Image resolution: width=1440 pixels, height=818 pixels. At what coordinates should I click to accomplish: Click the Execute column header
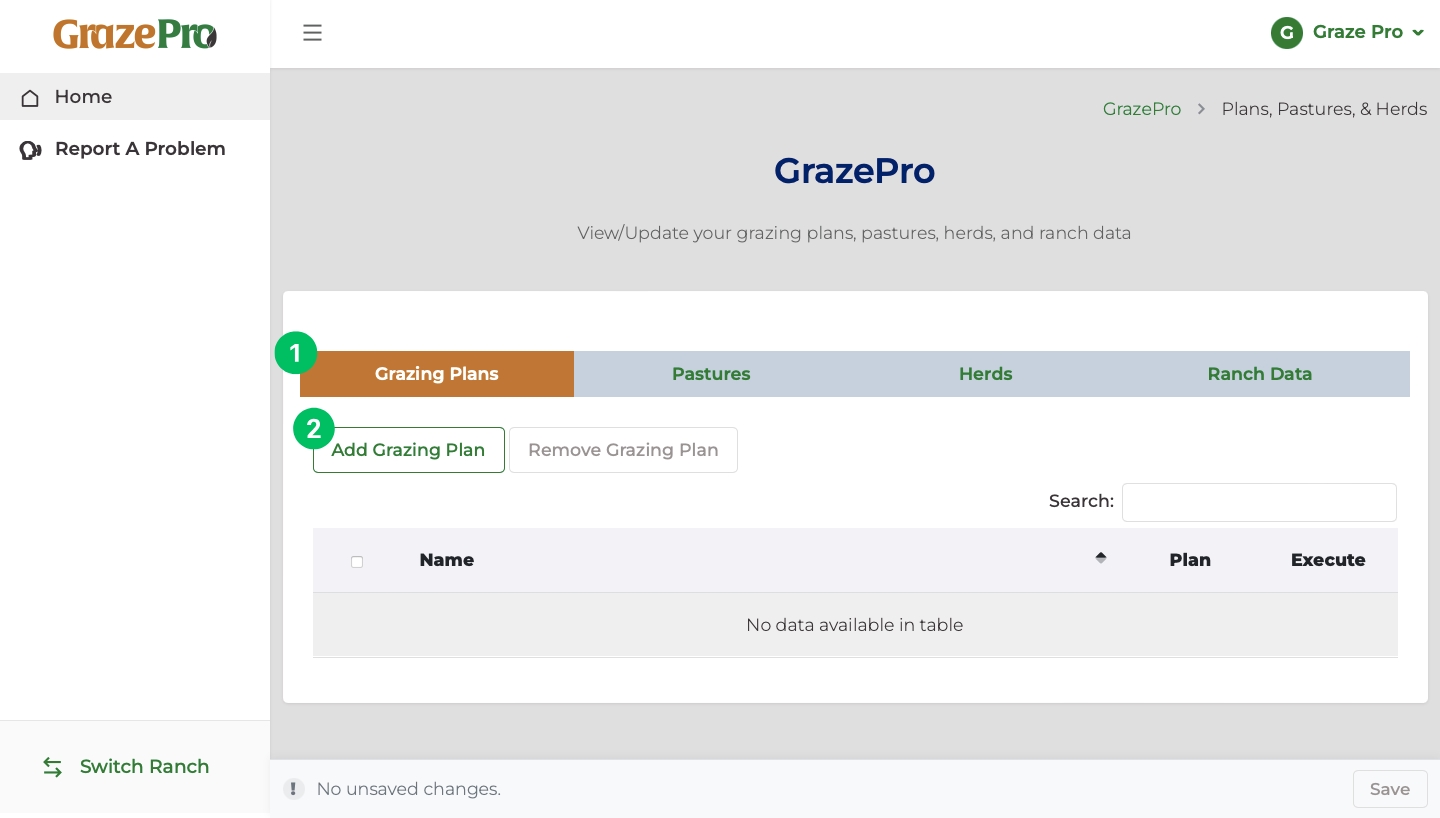(x=1328, y=560)
